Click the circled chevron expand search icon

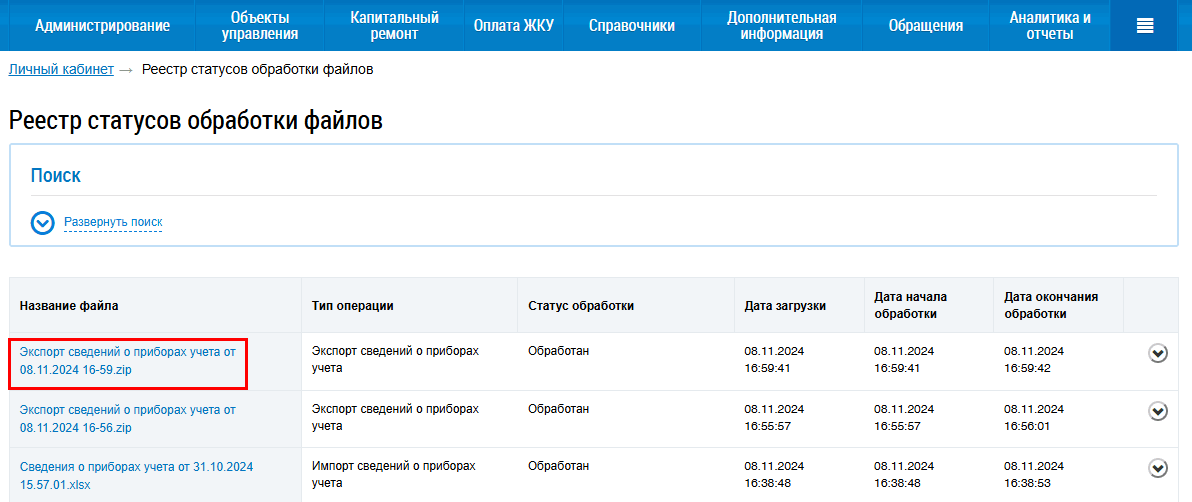click(x=42, y=223)
